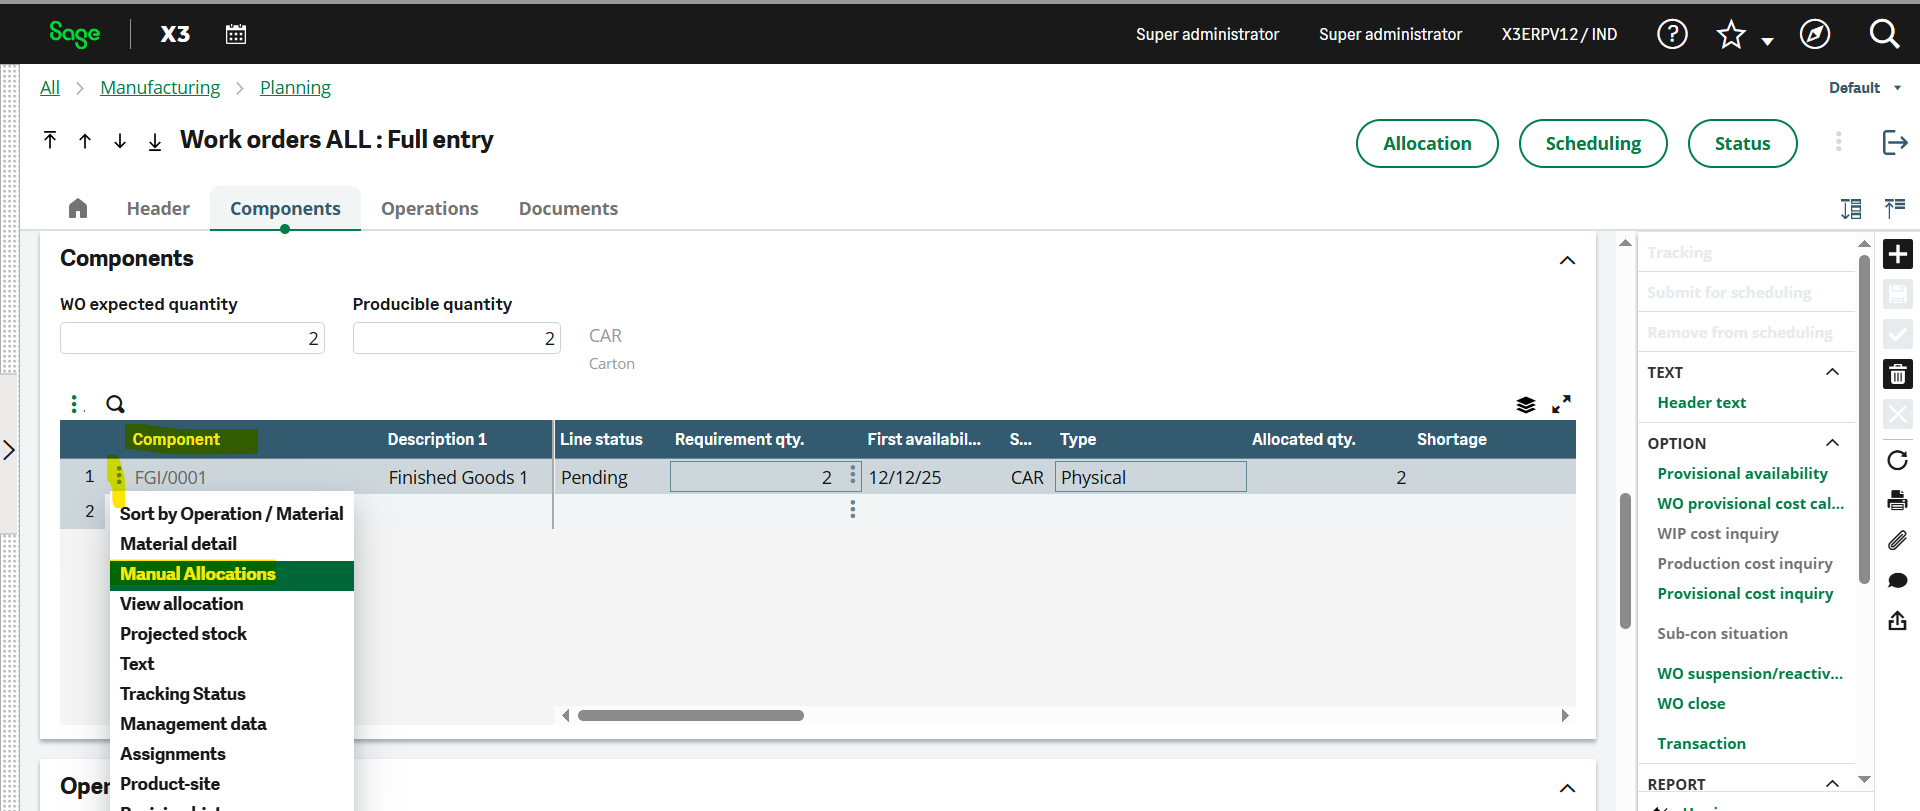Click the collapse all sections icon

pos(1895,208)
